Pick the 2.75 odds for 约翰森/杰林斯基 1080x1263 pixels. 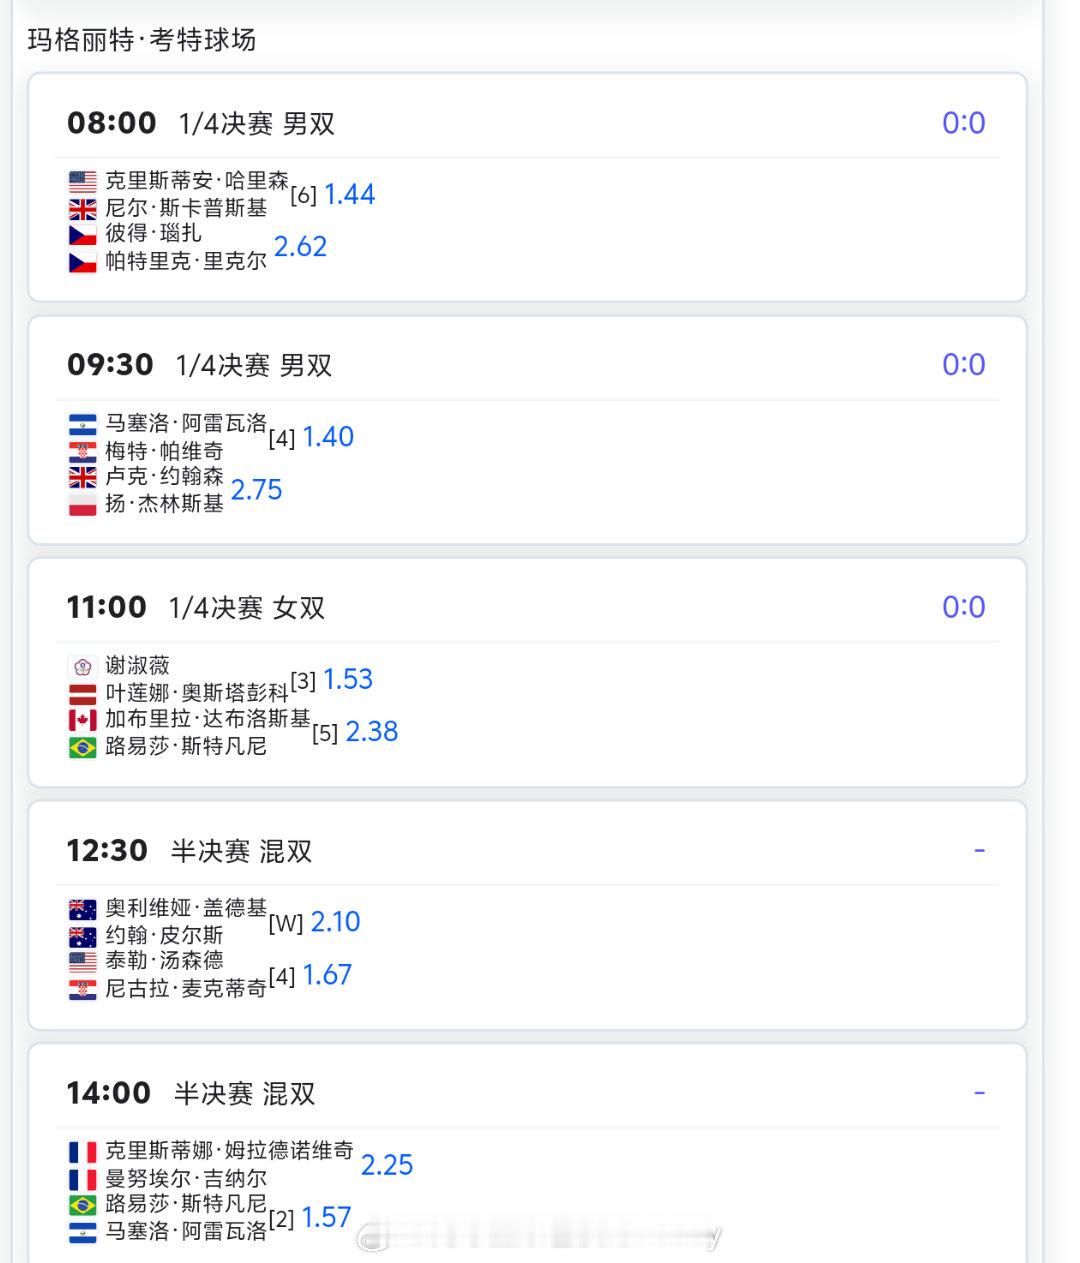pyautogui.click(x=256, y=490)
